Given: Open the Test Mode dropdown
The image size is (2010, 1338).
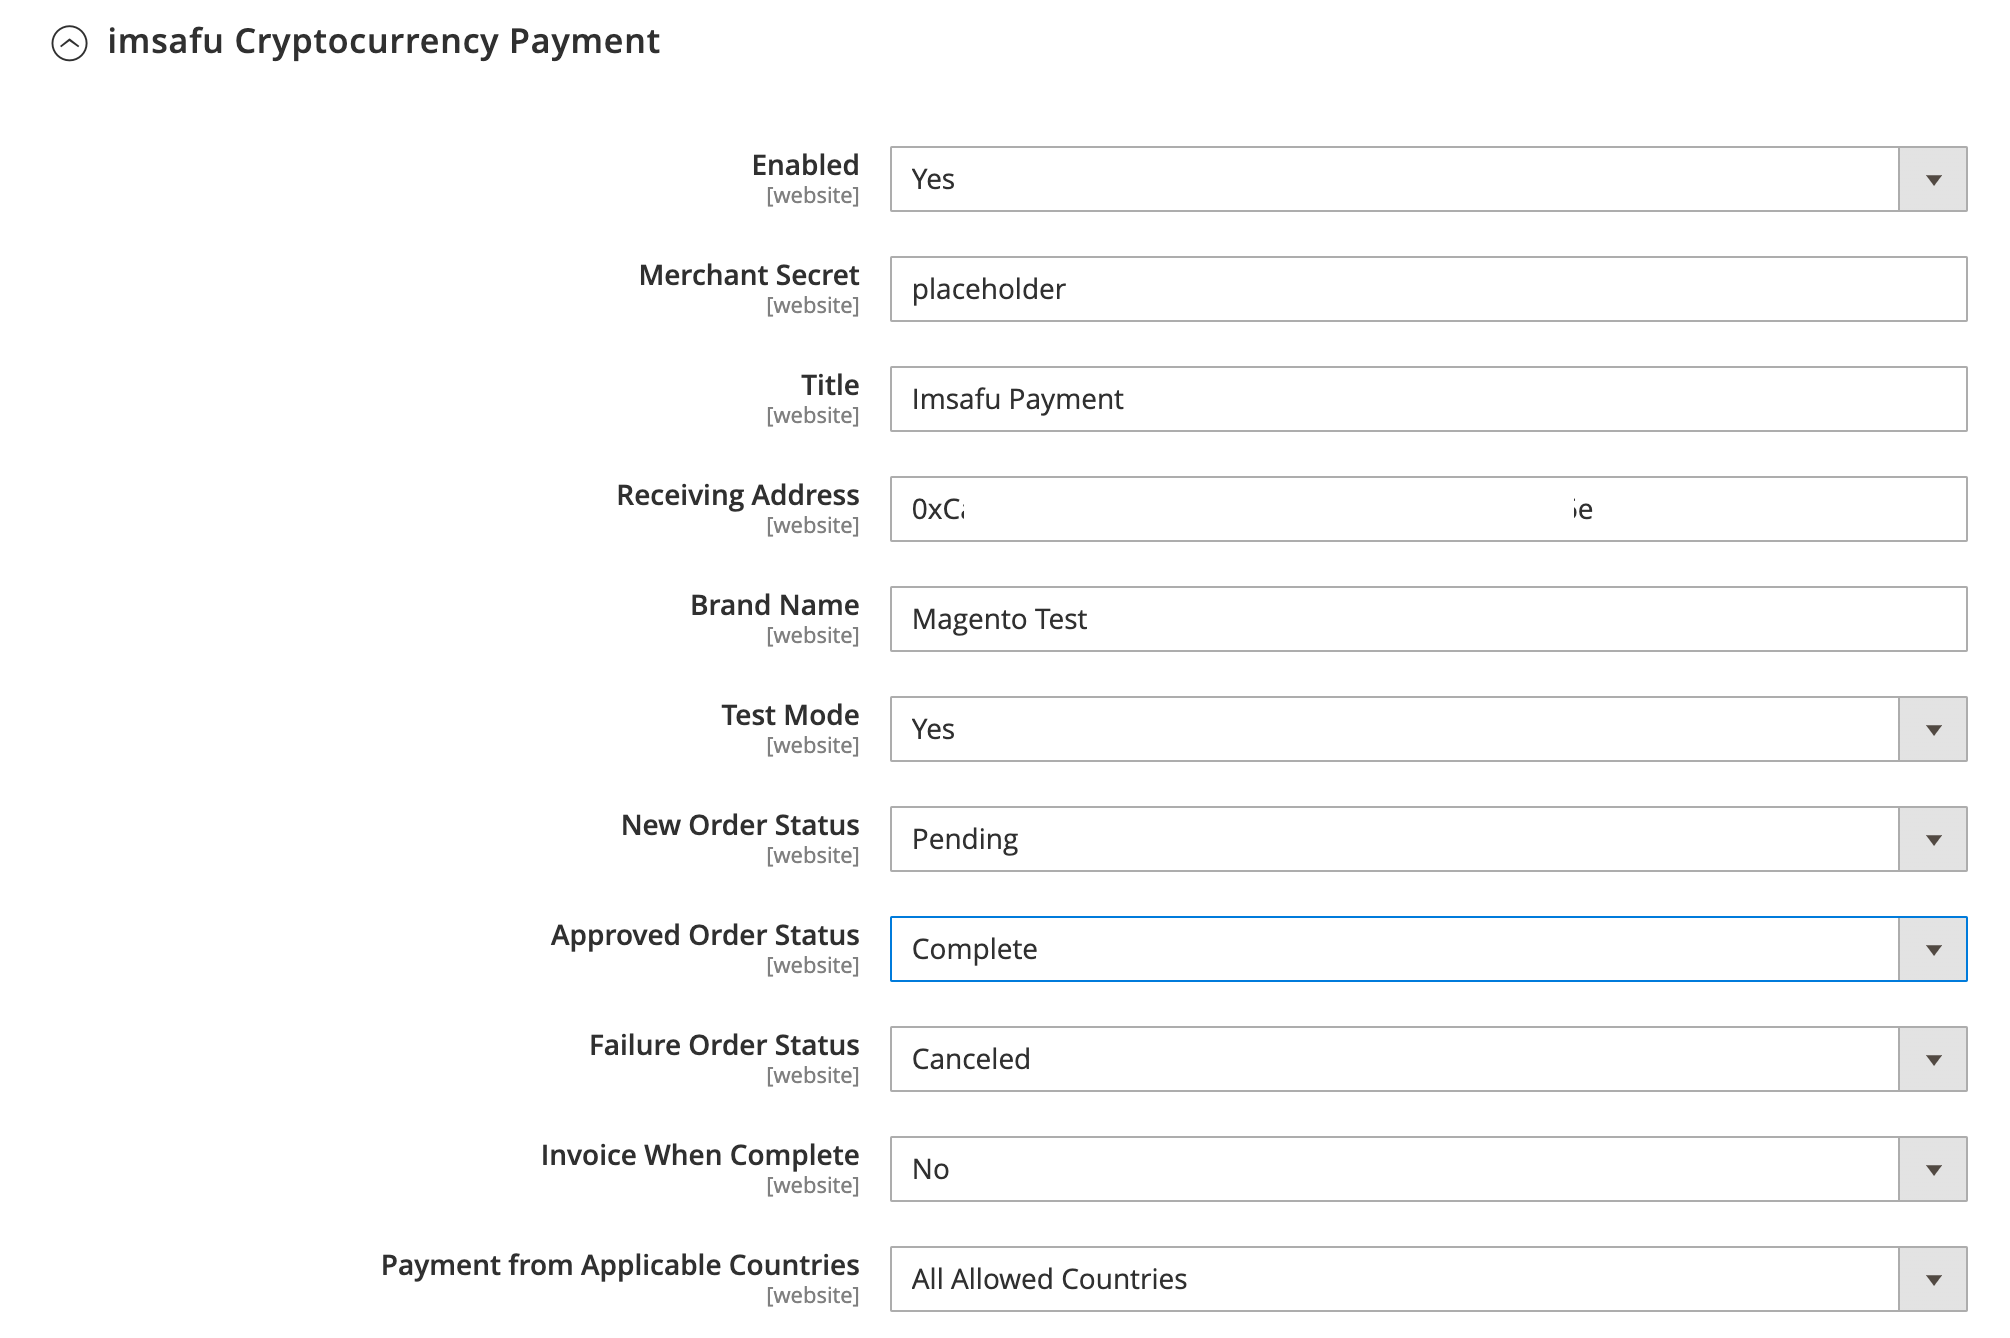Looking at the screenshot, I should [x=1932, y=729].
